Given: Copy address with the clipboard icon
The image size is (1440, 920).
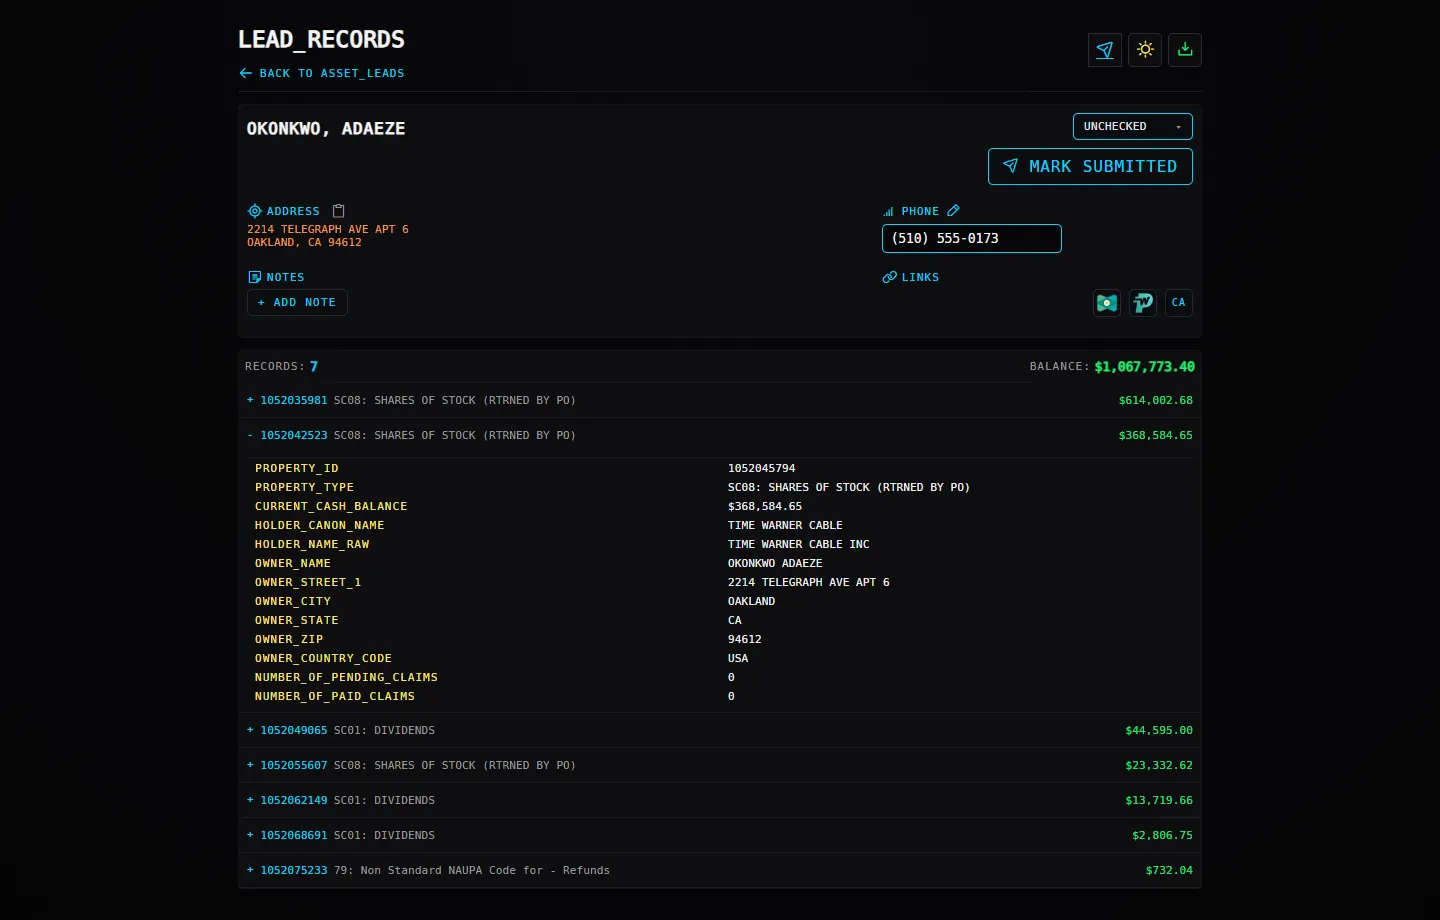Looking at the screenshot, I should [339, 211].
